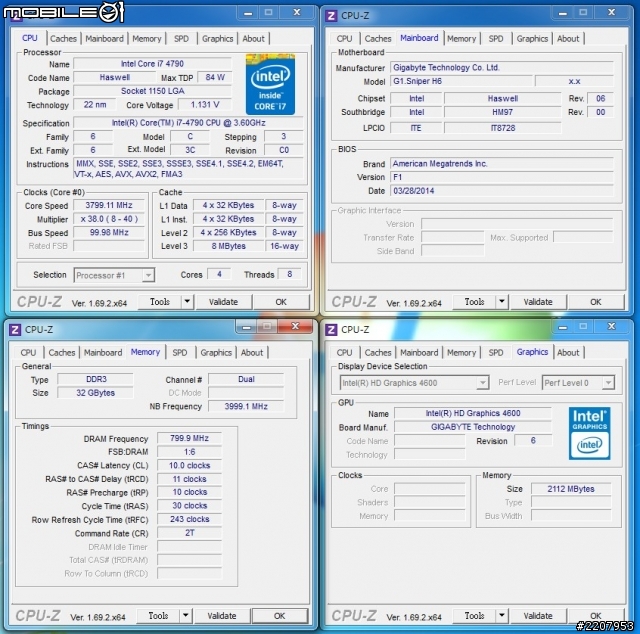Viewport: 640px width, 634px height.
Task: Click Tools button in Memory window
Action: 158,616
